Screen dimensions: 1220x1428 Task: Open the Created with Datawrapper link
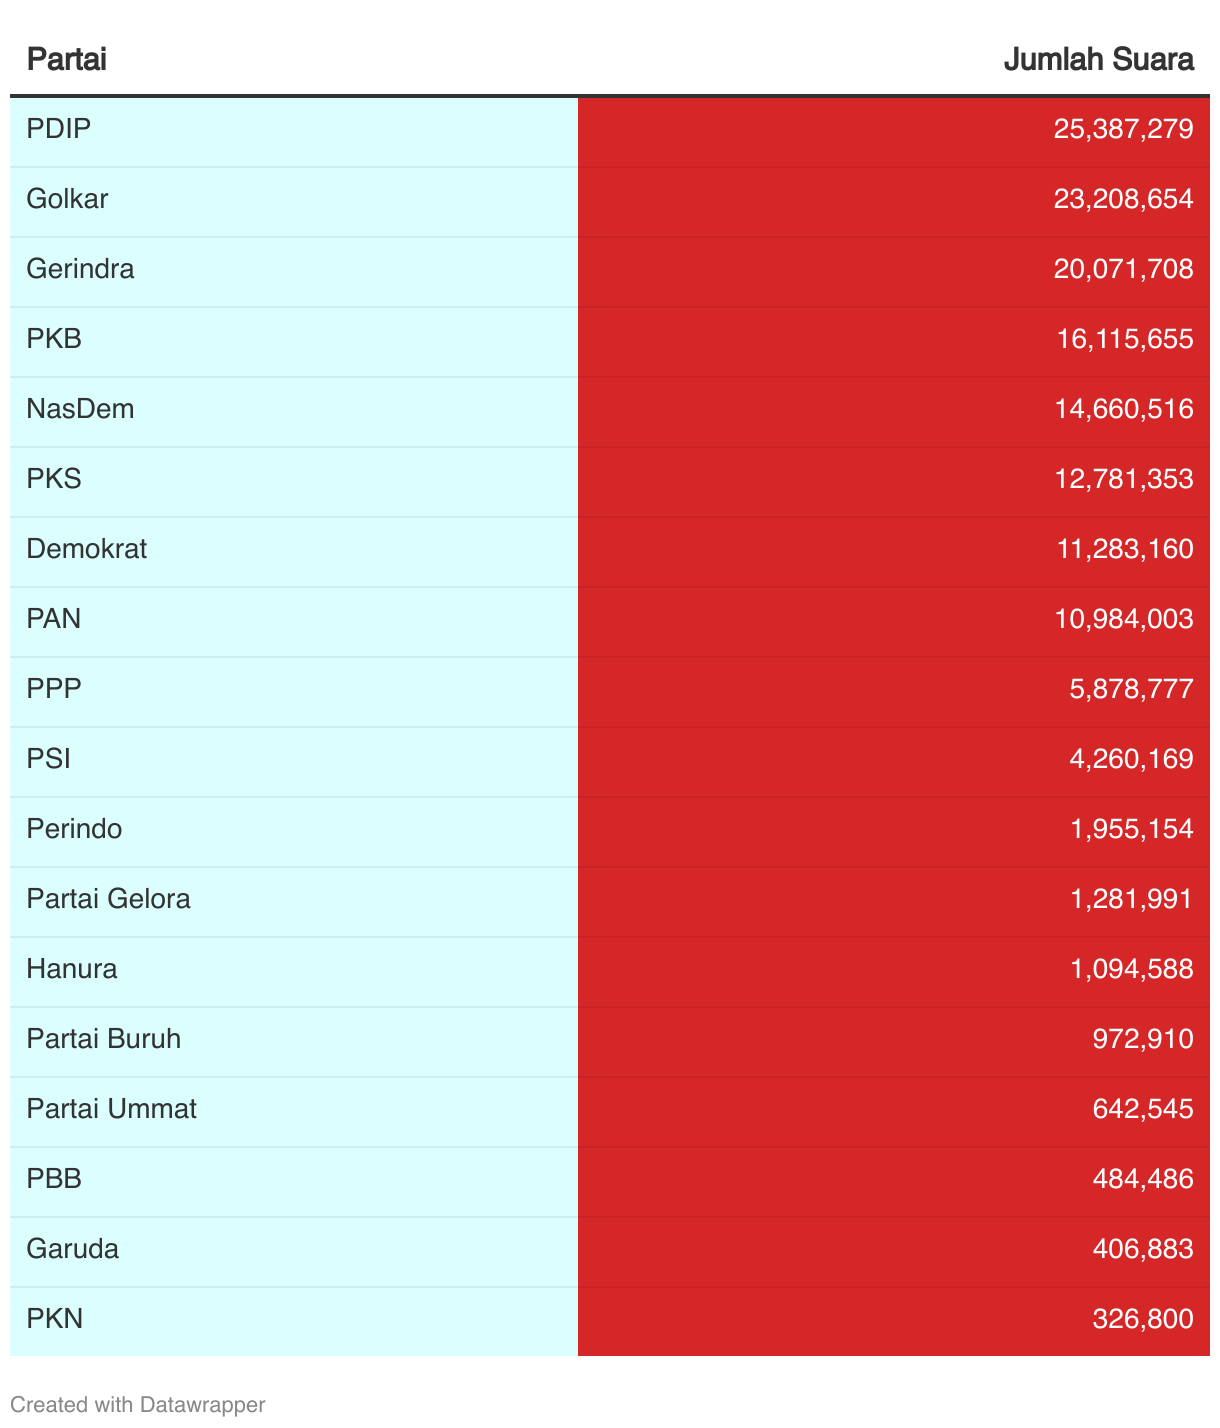click(x=138, y=1405)
